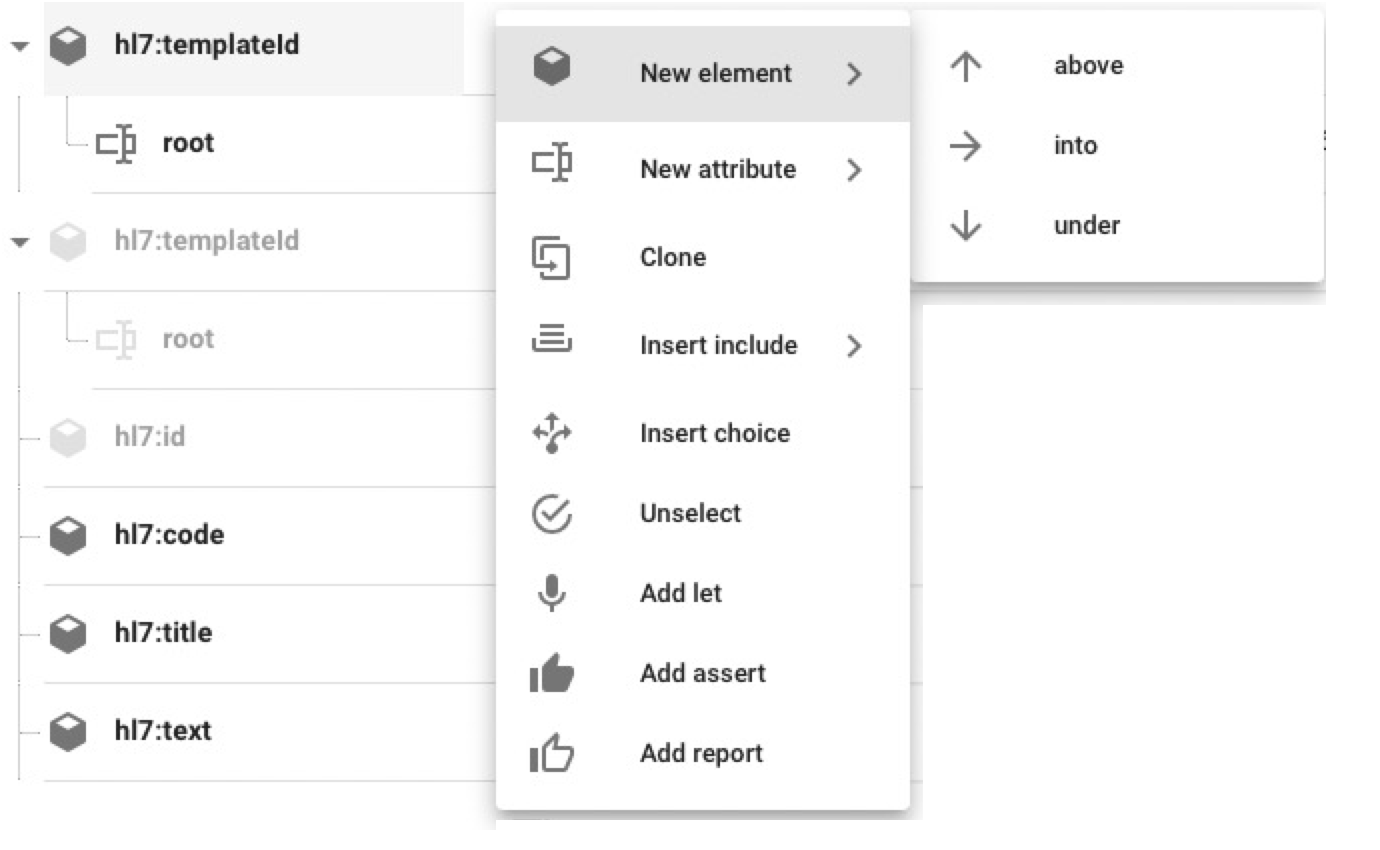Click the Insert choice branching icon
The height and width of the screenshot is (850, 1380).
click(551, 433)
